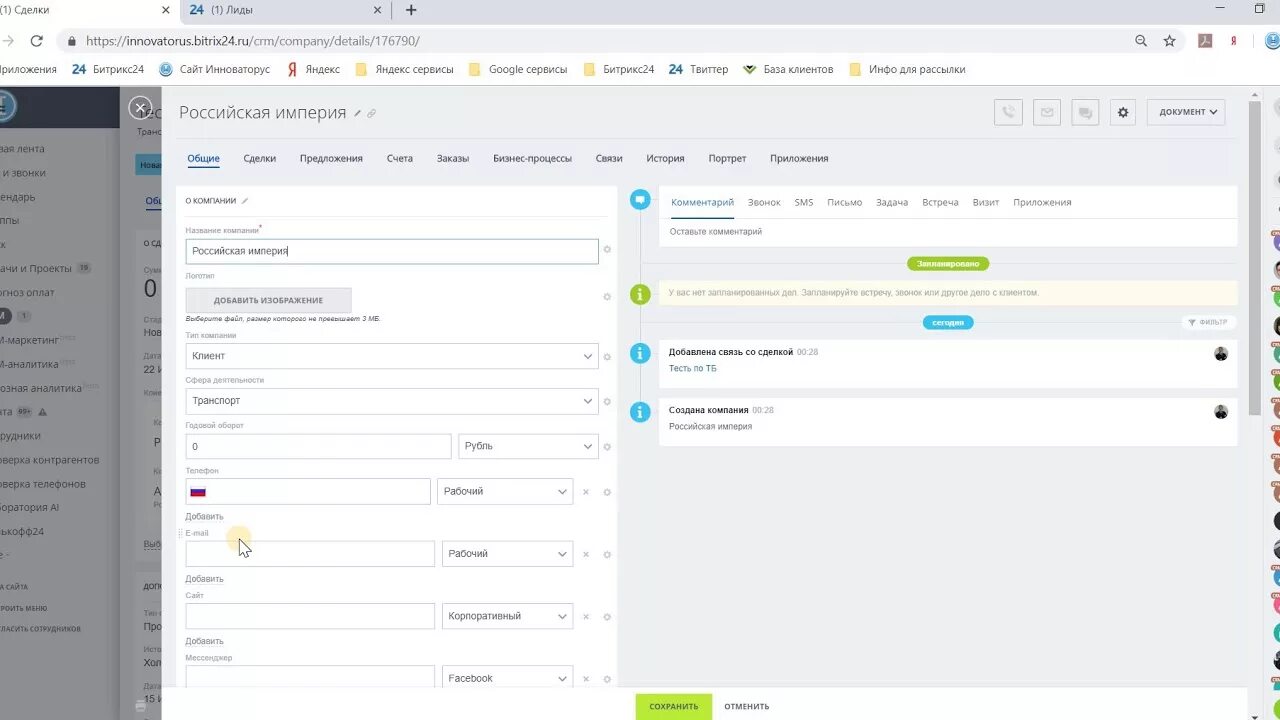Click the email envelope icon in header
1280x720 pixels.
[1047, 112]
